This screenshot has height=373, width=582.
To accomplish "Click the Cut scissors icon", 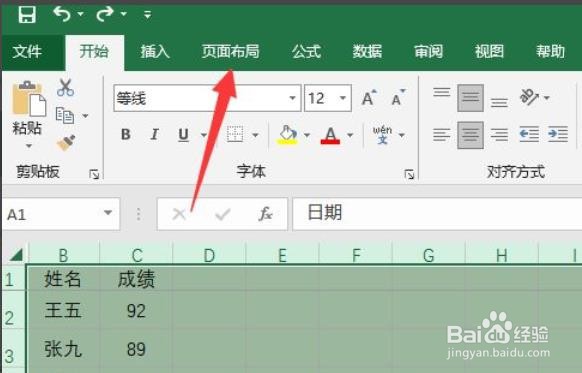I will pyautogui.click(x=65, y=88).
